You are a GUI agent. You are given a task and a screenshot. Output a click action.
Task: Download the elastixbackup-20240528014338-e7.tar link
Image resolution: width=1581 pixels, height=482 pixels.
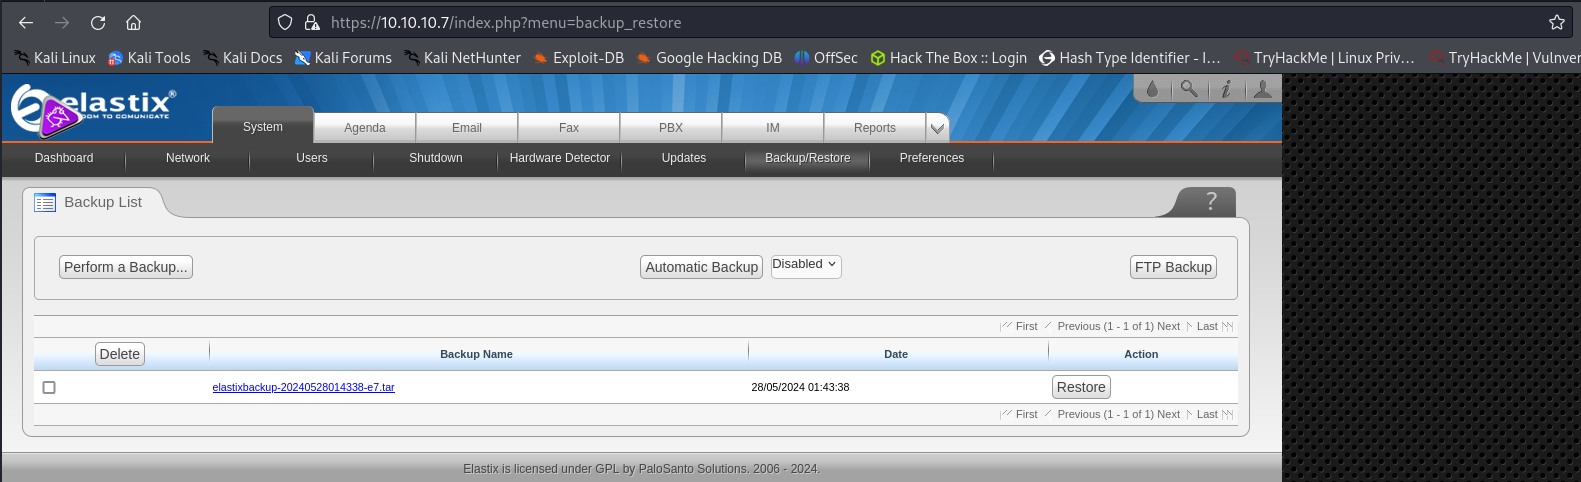[304, 387]
